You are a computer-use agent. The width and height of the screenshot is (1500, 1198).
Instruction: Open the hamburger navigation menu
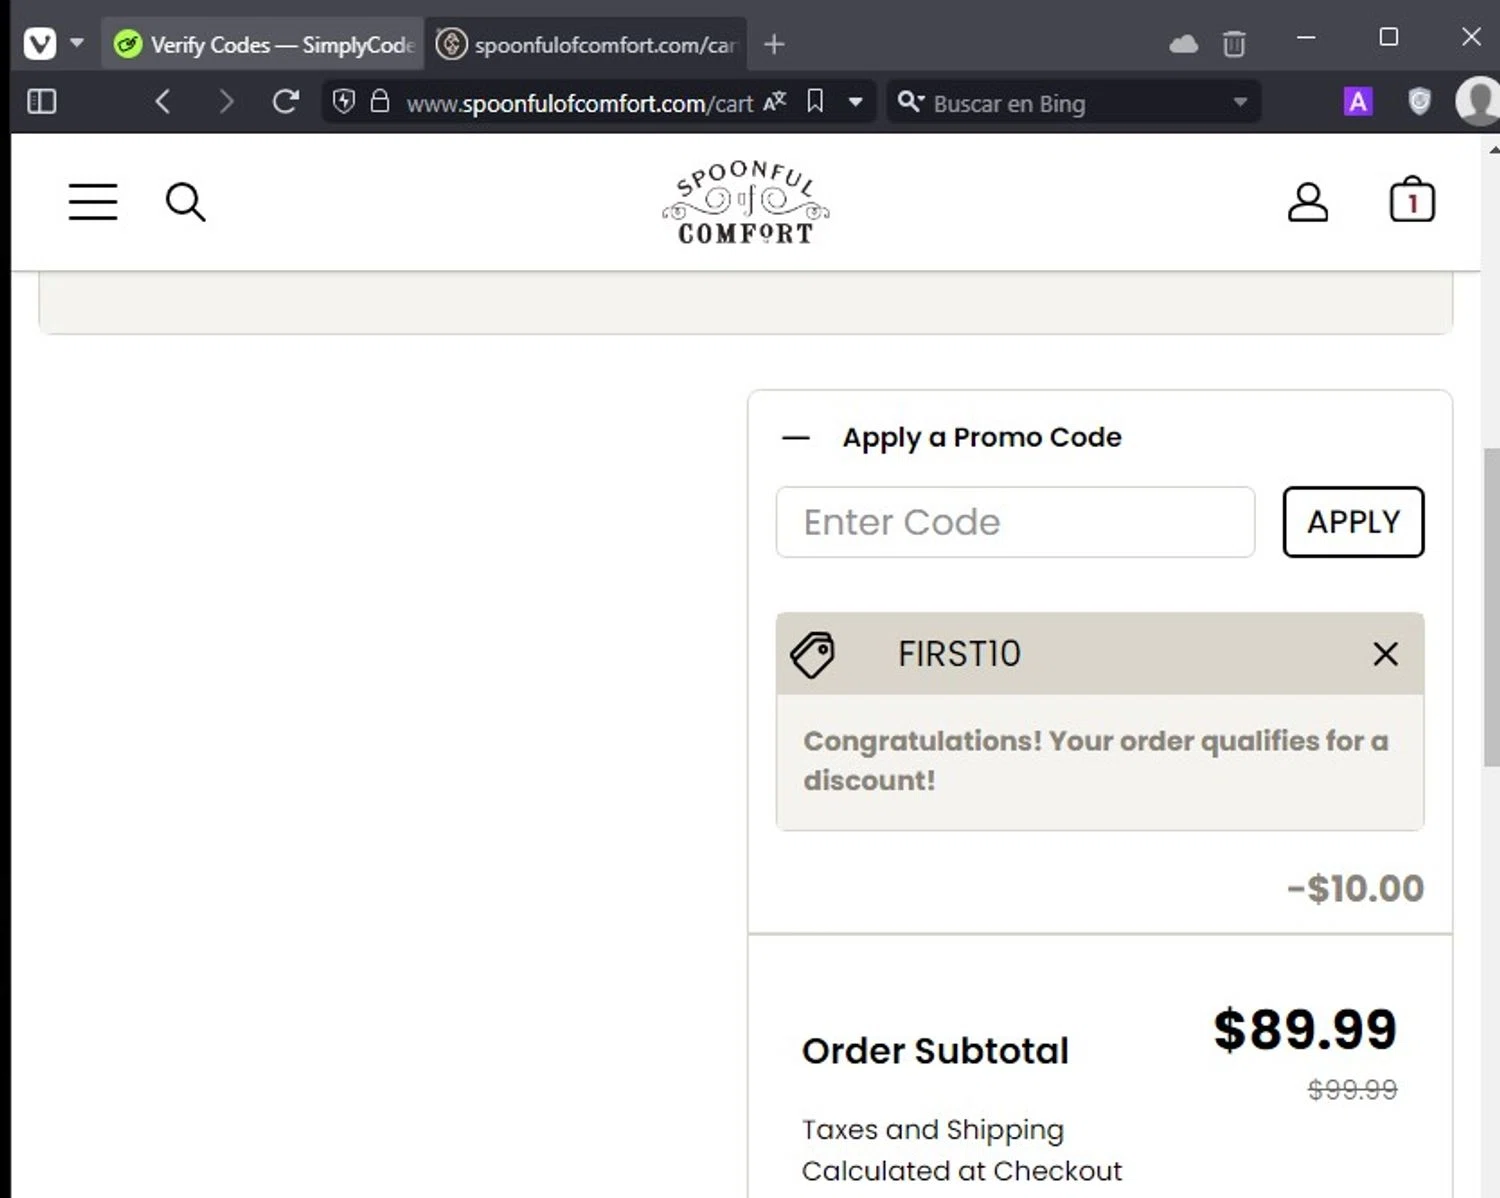[93, 201]
